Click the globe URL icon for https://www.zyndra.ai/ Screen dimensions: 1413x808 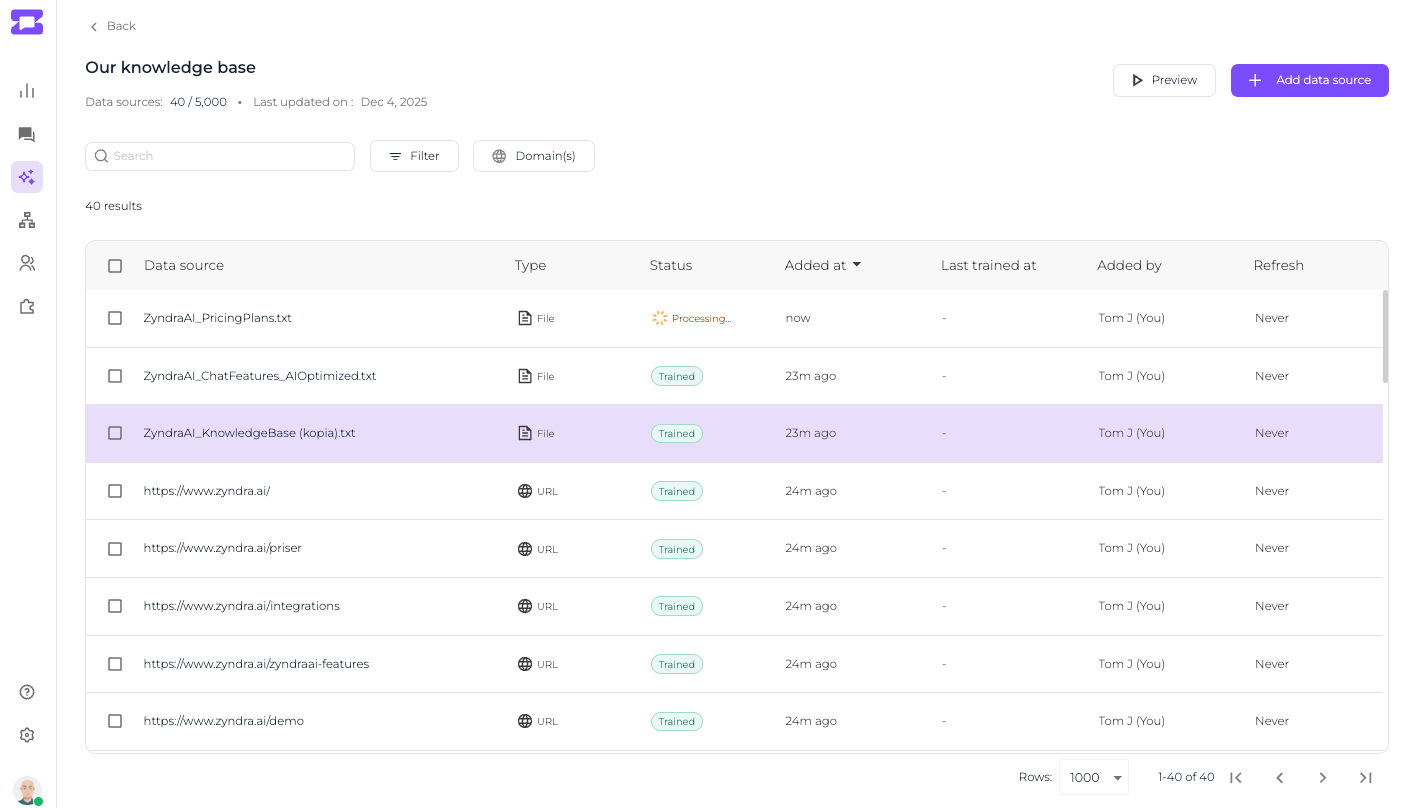525,491
